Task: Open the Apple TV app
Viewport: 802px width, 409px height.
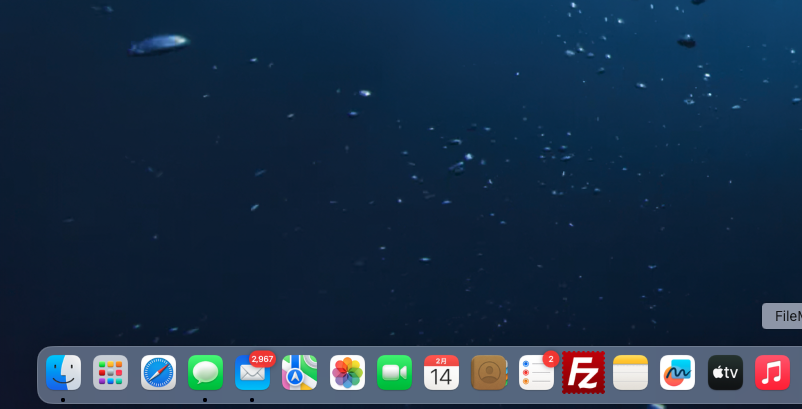Action: click(x=725, y=373)
